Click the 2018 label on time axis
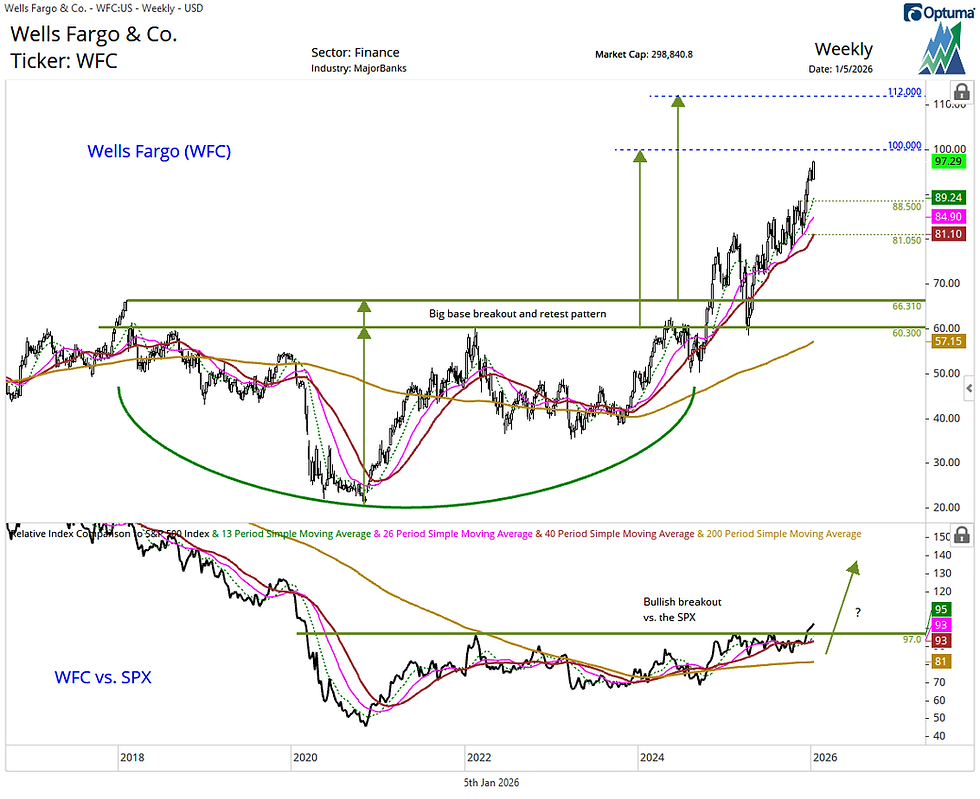Image resolution: width=980 pixels, height=799 pixels. 132,758
